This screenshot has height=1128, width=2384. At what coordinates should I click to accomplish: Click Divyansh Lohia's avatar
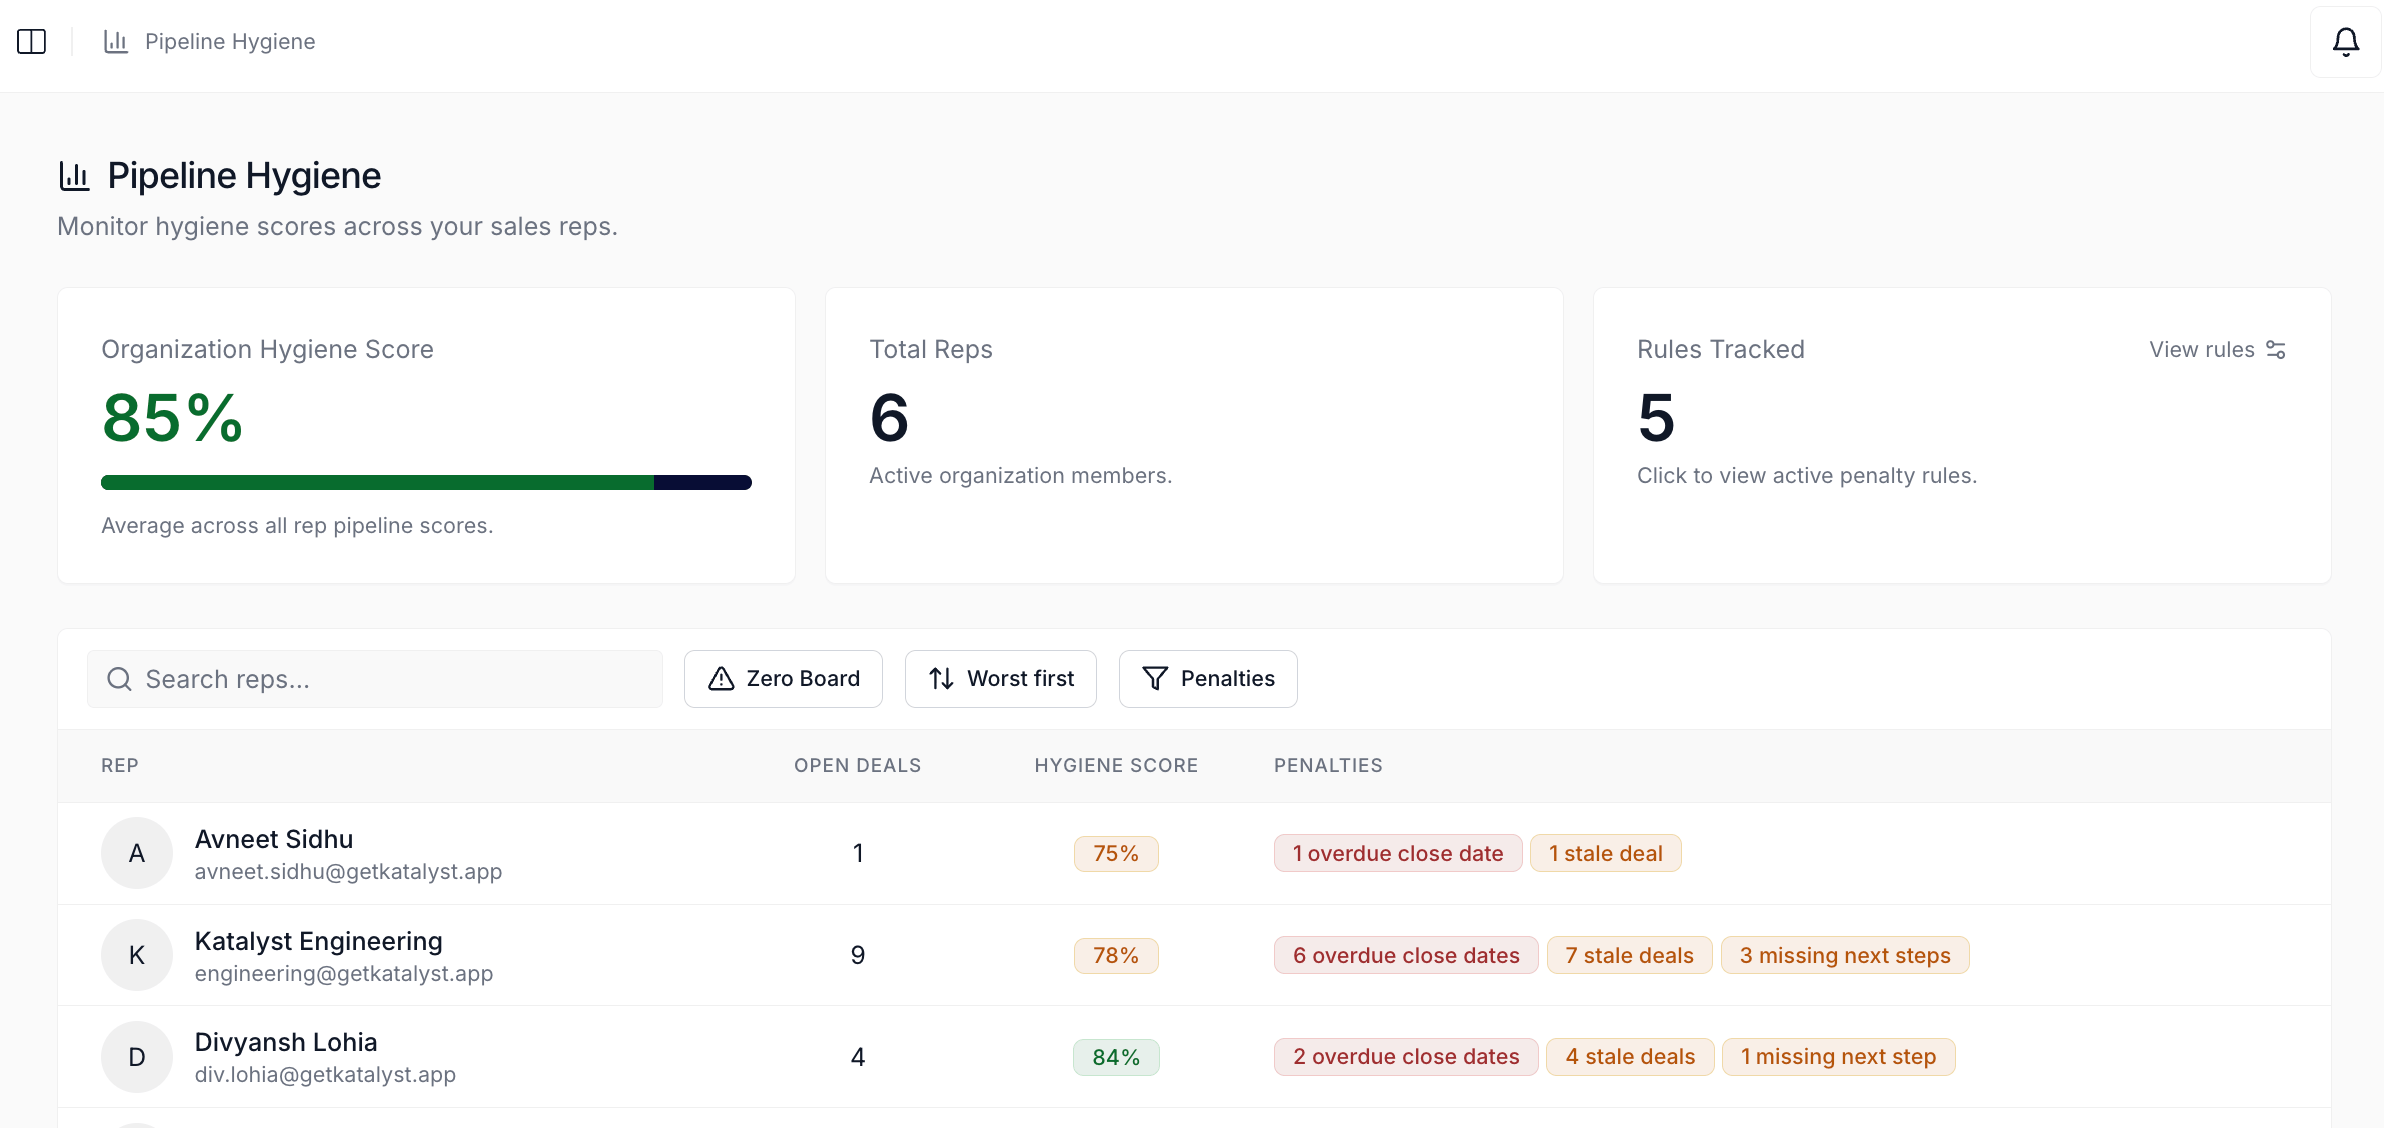coord(137,1057)
